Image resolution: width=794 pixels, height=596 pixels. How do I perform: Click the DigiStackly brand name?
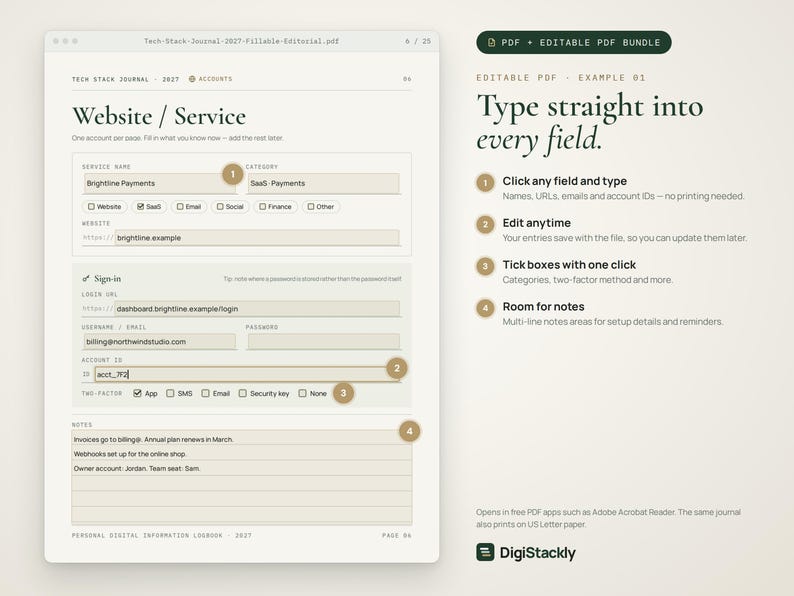[537, 552]
